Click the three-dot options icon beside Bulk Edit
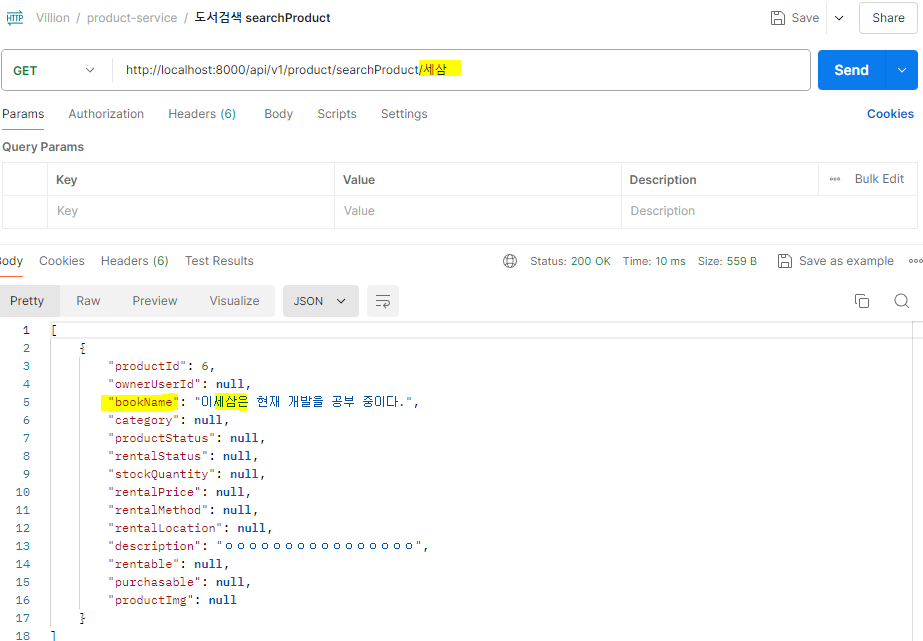Viewport: 923px width, 641px height. [x=835, y=179]
